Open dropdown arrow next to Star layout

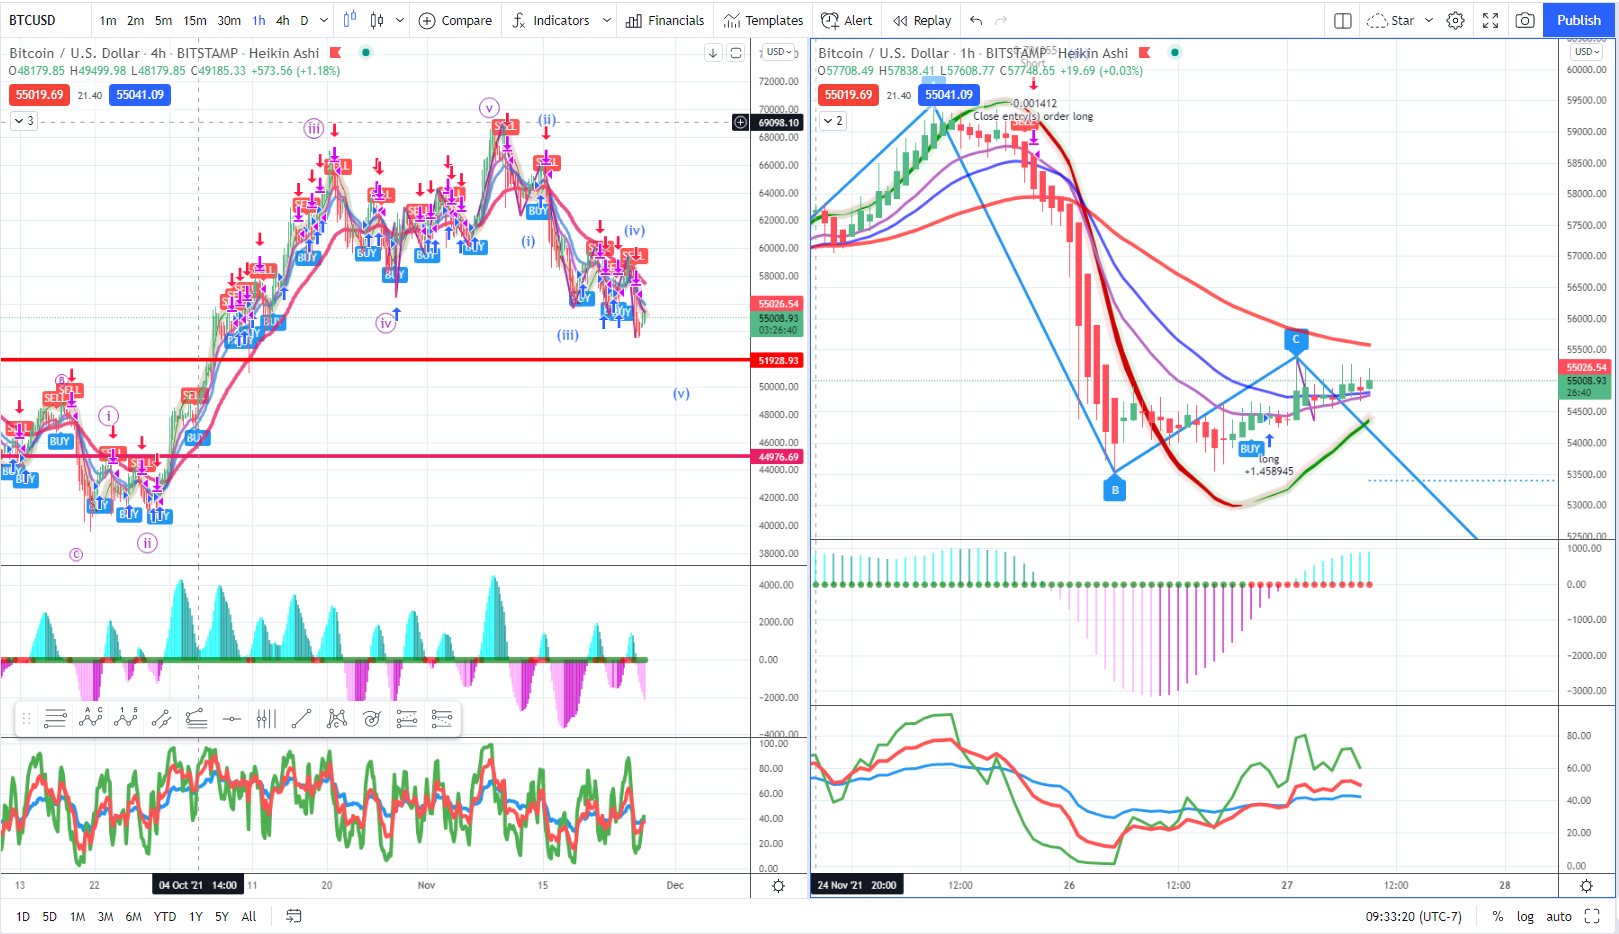pyautogui.click(x=1429, y=20)
